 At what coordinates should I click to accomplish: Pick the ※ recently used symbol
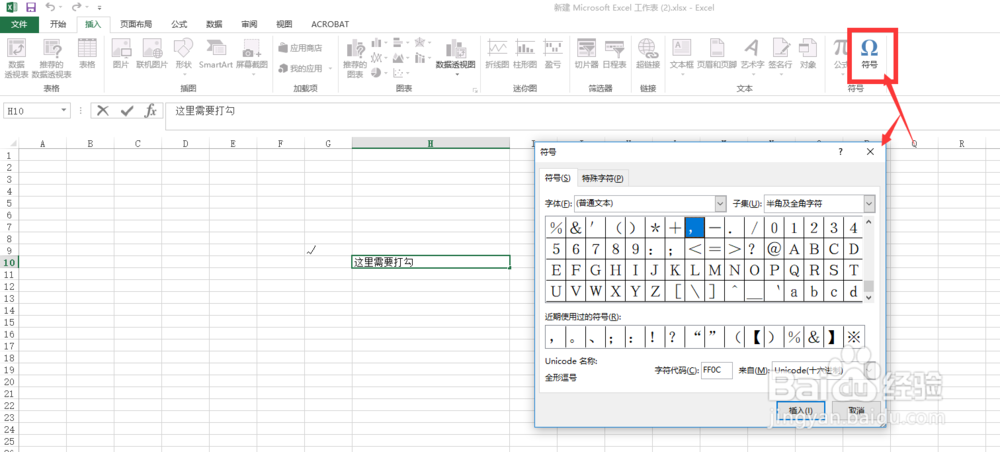[854, 338]
